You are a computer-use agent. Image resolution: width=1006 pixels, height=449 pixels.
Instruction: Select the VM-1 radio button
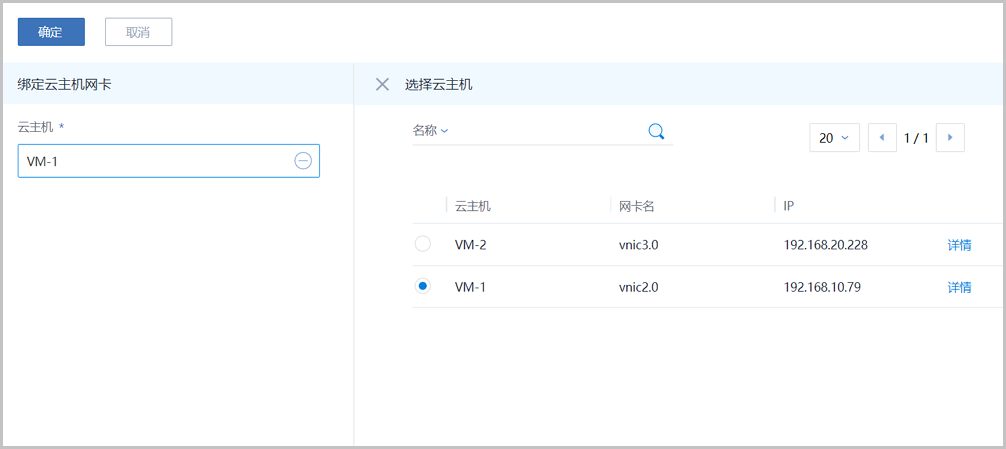pyautogui.click(x=423, y=286)
